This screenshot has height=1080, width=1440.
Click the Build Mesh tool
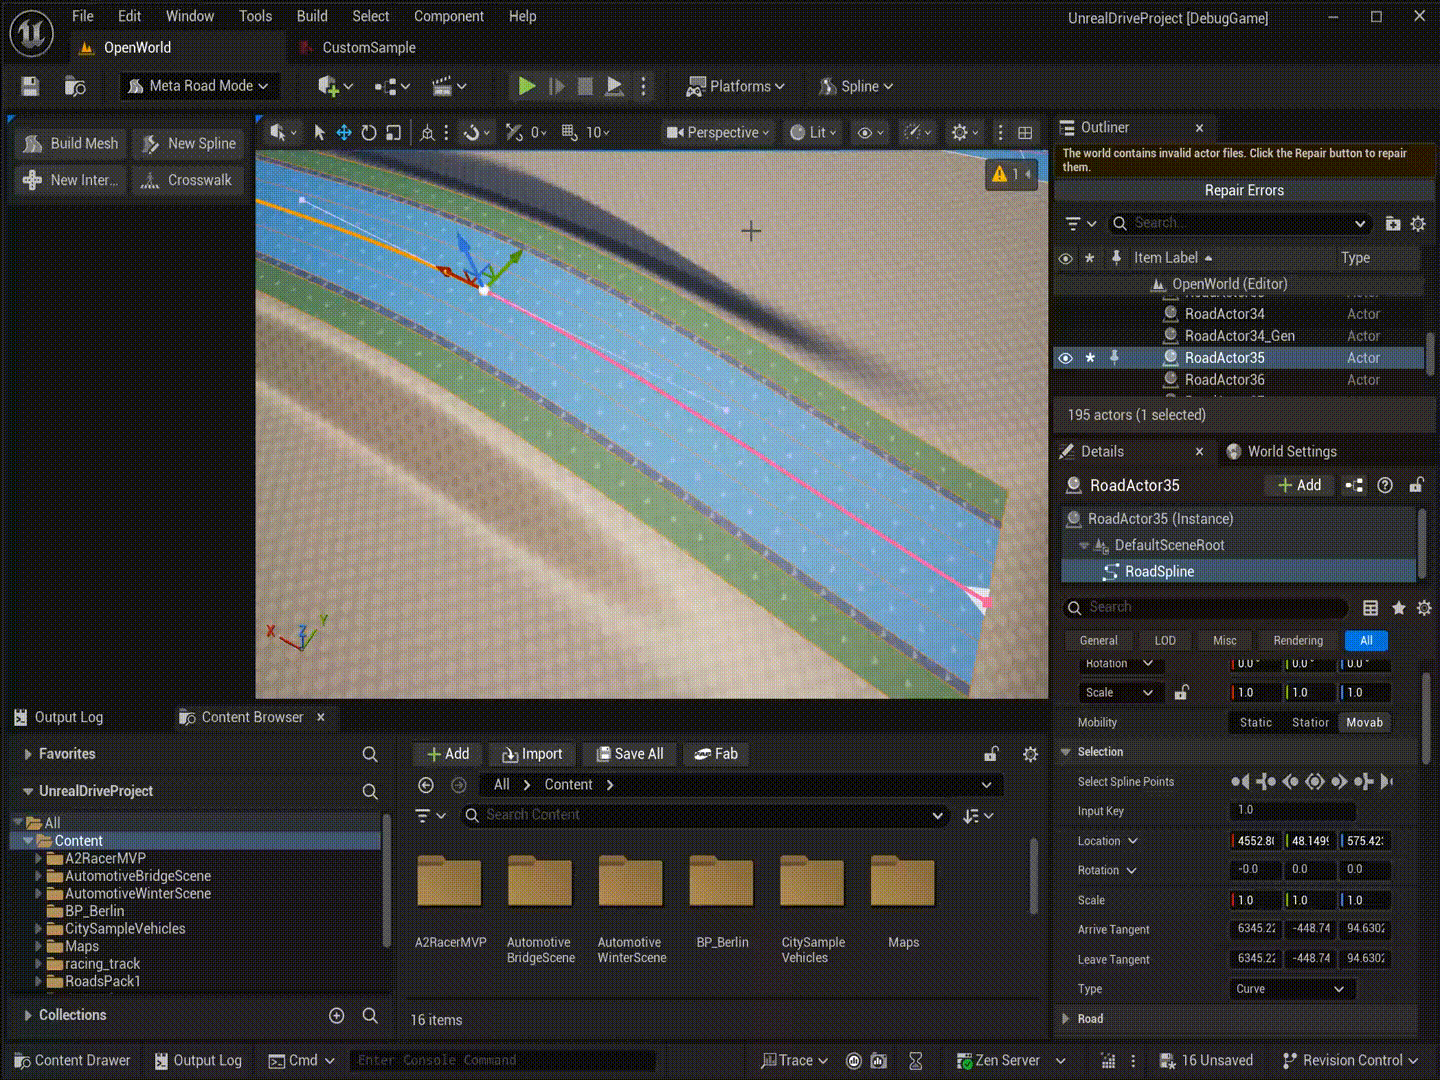[71, 144]
